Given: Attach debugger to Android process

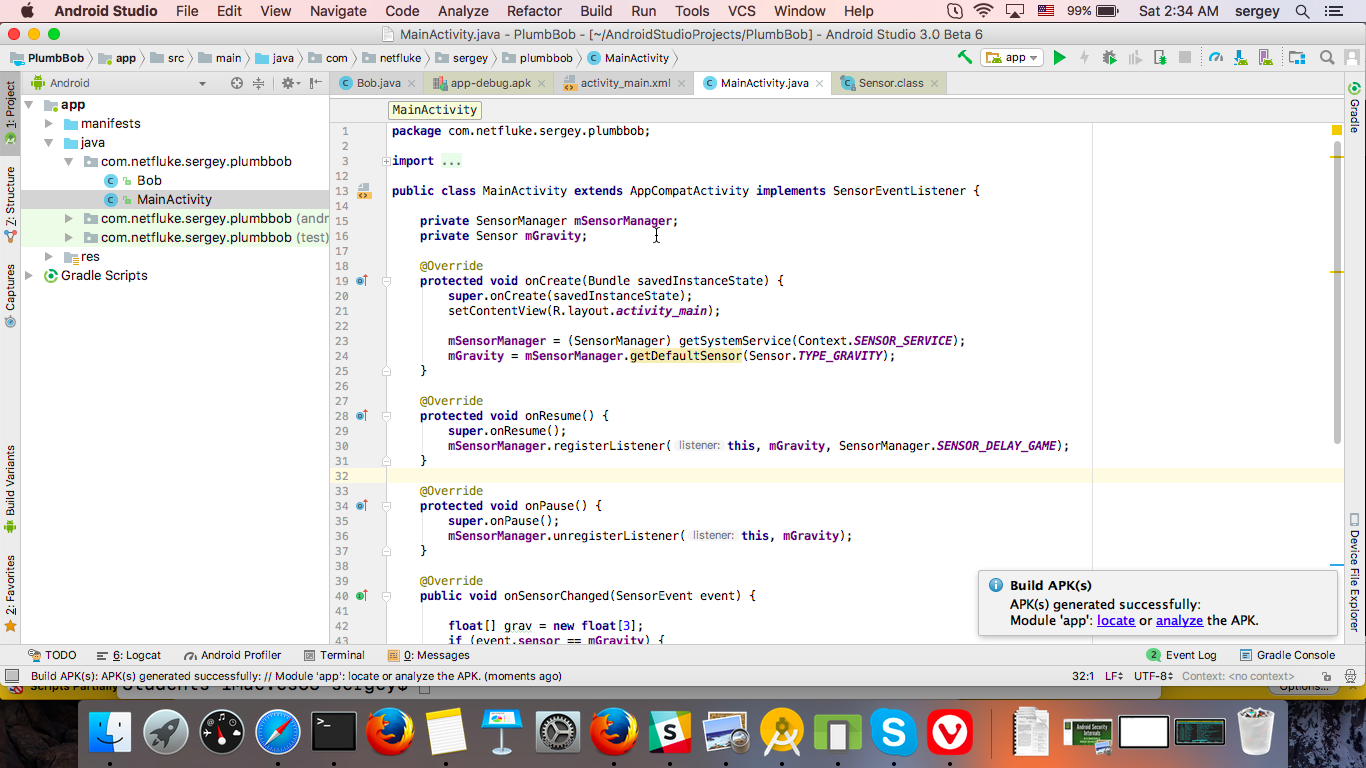Looking at the screenshot, I should pyautogui.click(x=1159, y=58).
